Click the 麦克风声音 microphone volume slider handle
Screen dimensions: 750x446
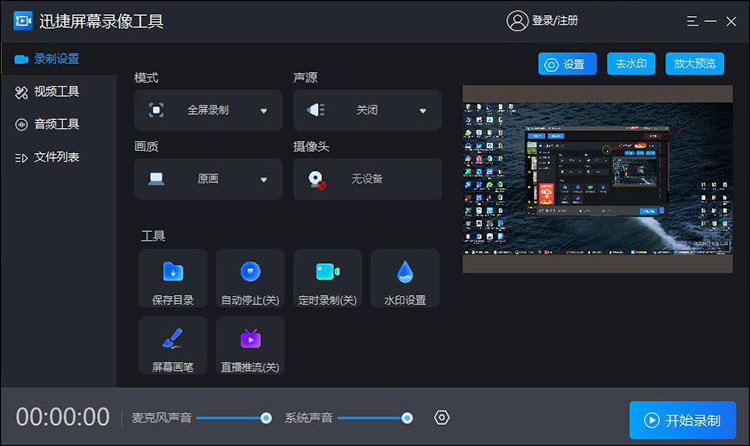tap(266, 418)
